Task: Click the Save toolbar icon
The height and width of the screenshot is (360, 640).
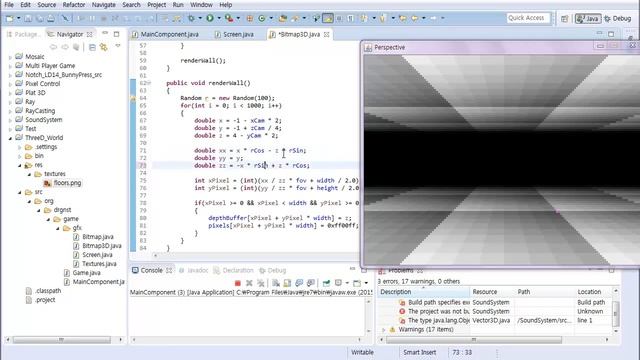Action: [28, 18]
